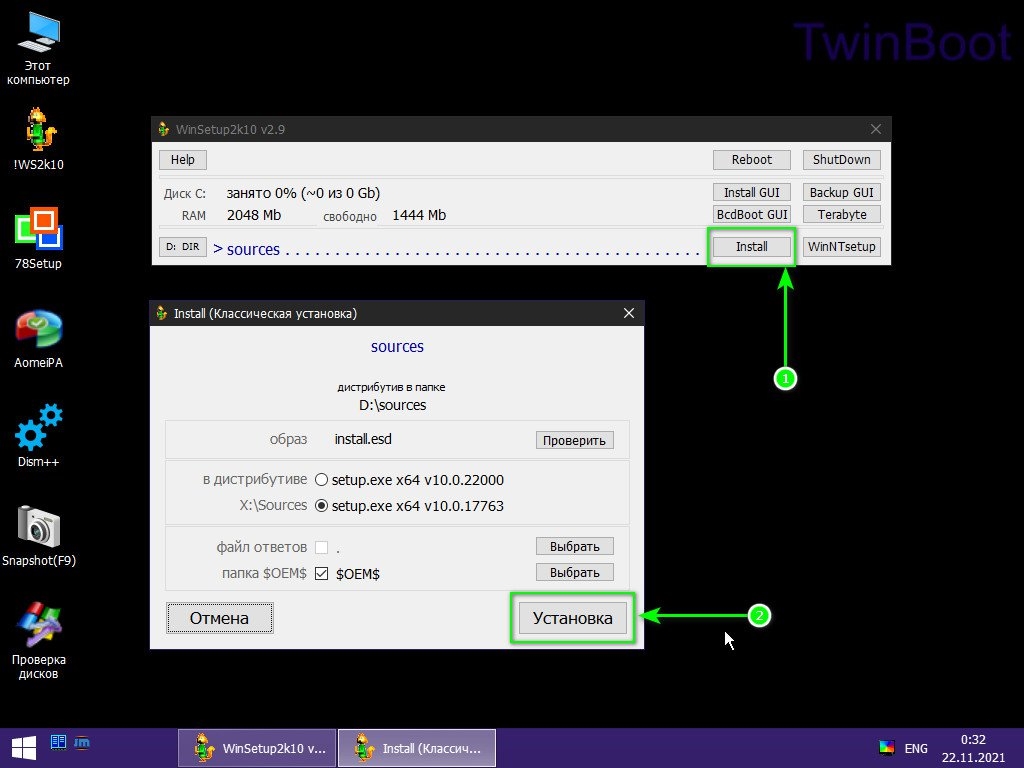Screen dimensions: 1024x768
Task: Uncheck the папка $OEM$ checkbox
Action: tap(321, 573)
